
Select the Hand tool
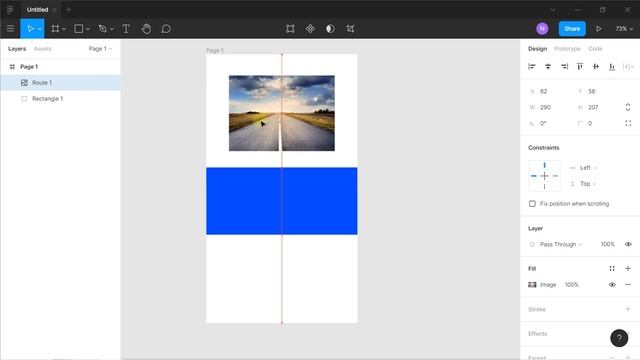[146, 29]
